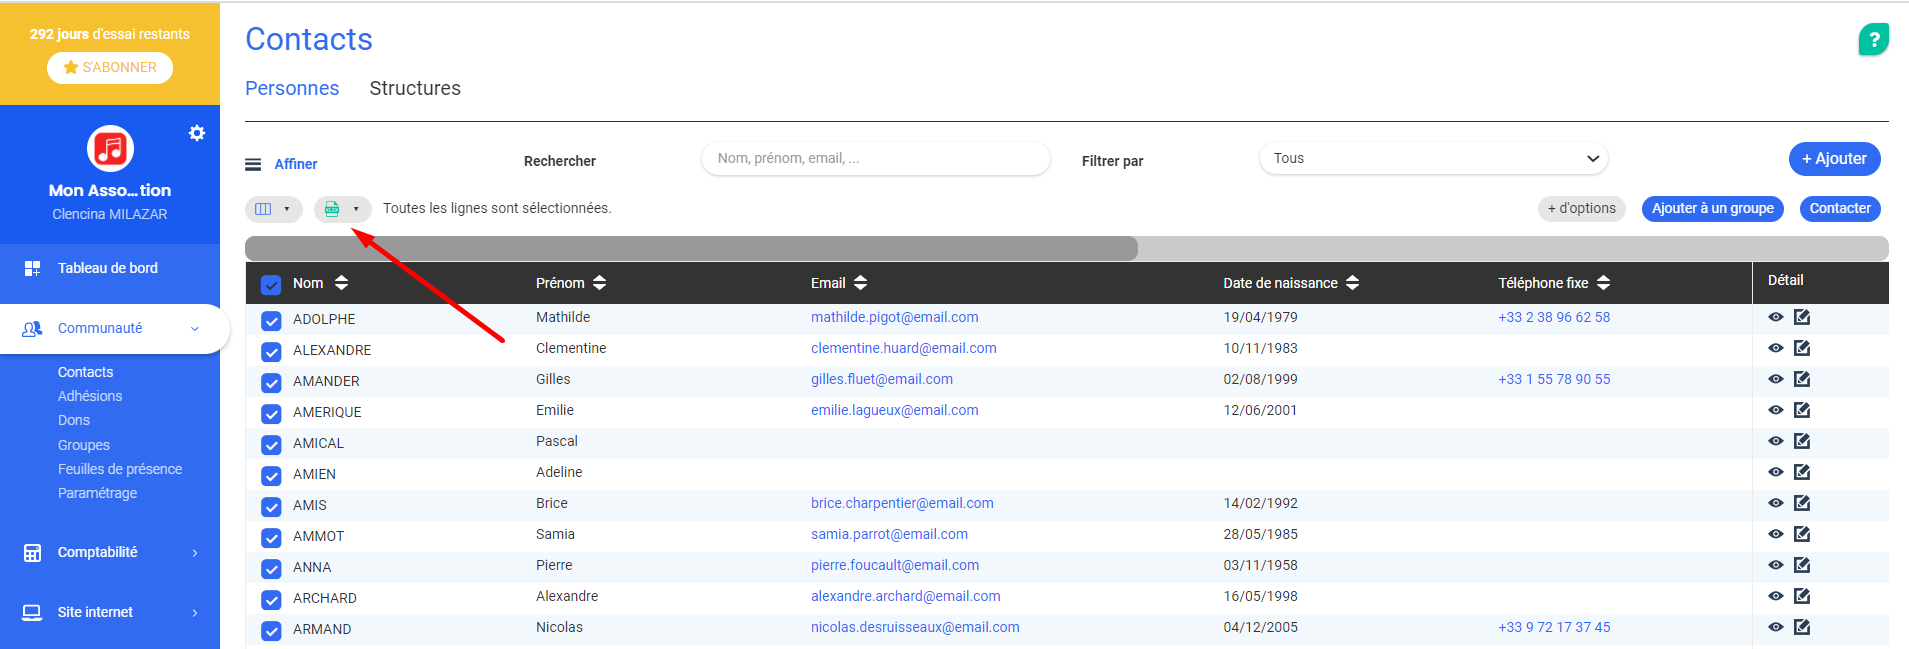Edit the AMERIQUE contact pencil icon
The width and height of the screenshot is (1909, 649).
1802,410
